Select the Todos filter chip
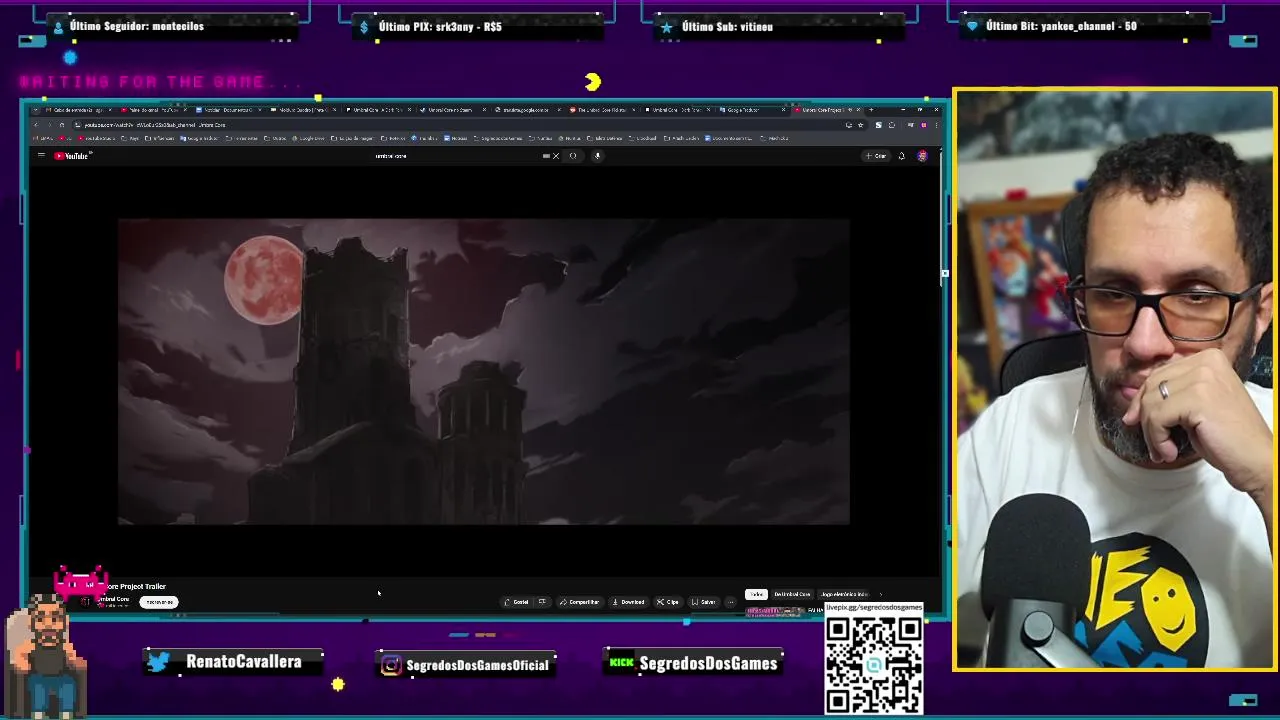This screenshot has width=1280, height=720. (756, 594)
